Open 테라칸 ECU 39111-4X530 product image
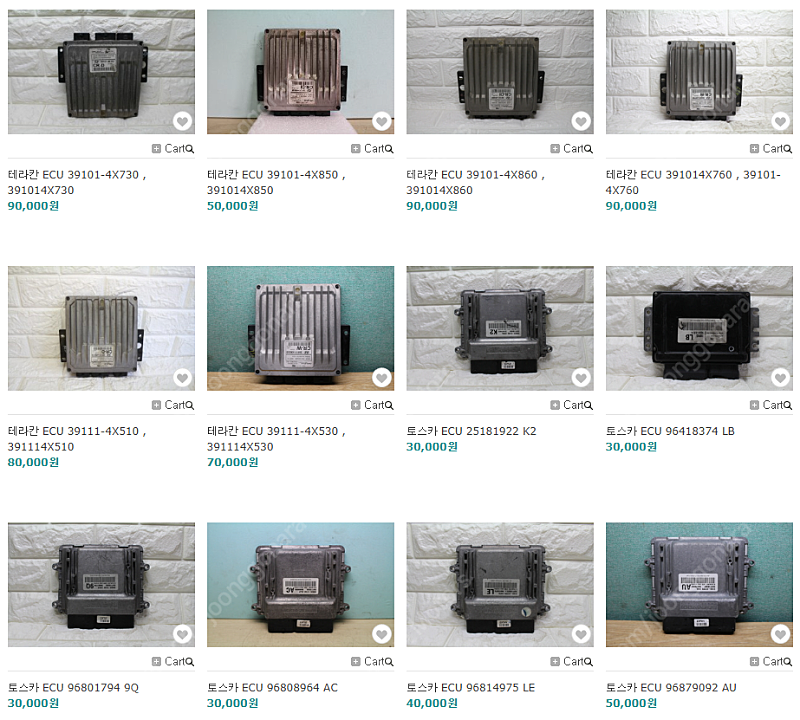Image resolution: width=800 pixels, height=720 pixels. coord(301,328)
